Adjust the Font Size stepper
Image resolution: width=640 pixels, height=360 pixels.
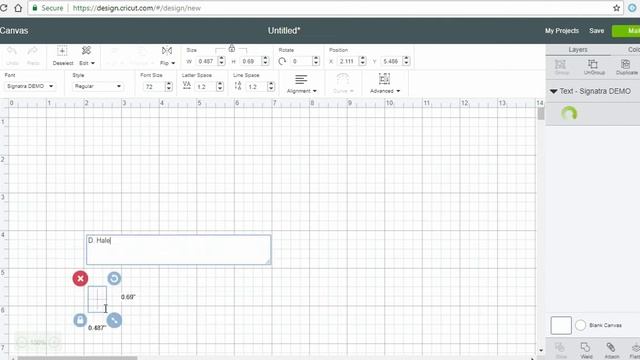(169, 87)
